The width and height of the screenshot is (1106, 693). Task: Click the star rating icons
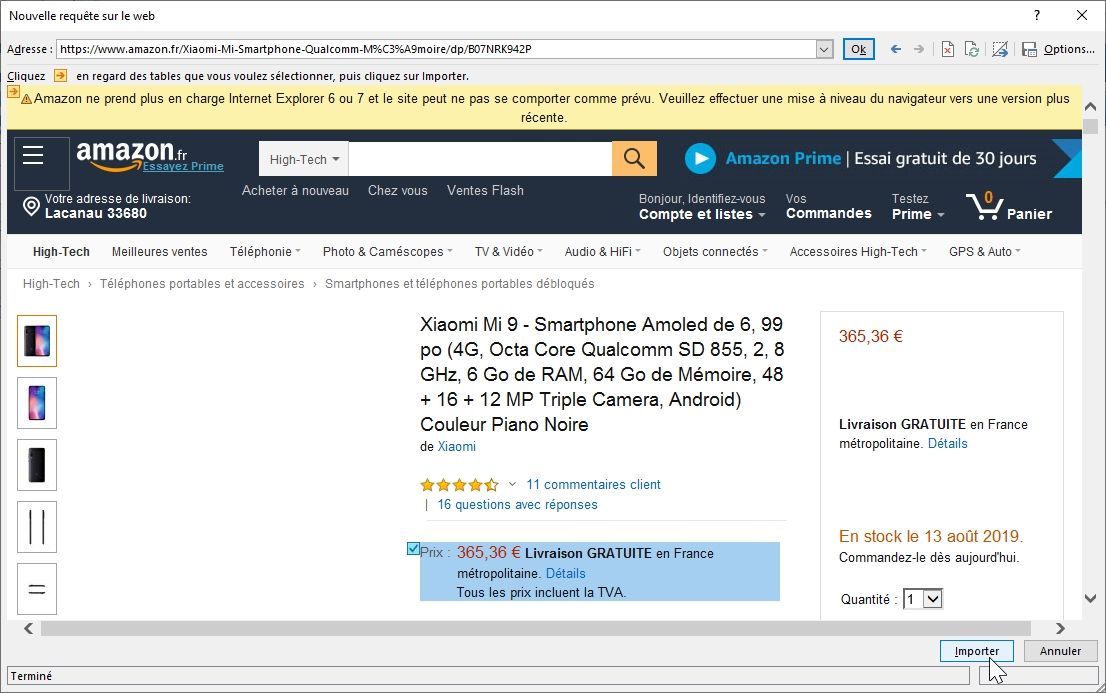(x=459, y=485)
